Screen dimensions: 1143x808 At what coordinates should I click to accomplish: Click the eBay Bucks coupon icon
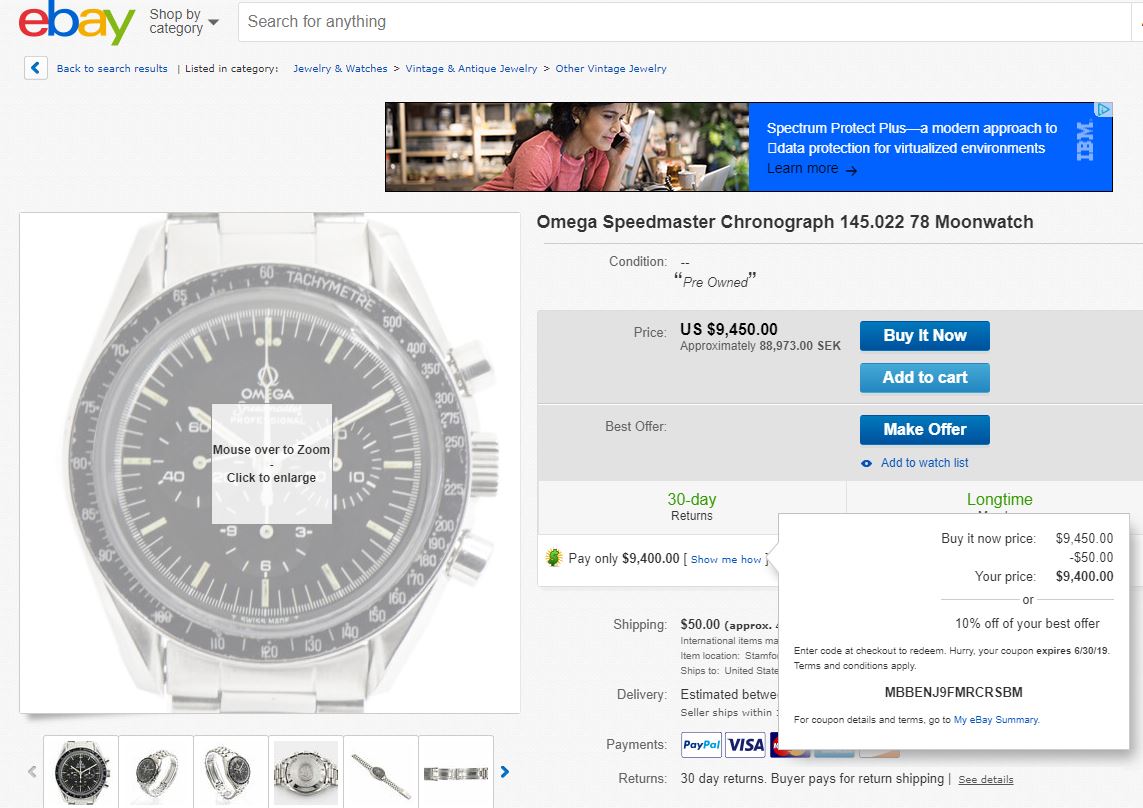pos(554,558)
